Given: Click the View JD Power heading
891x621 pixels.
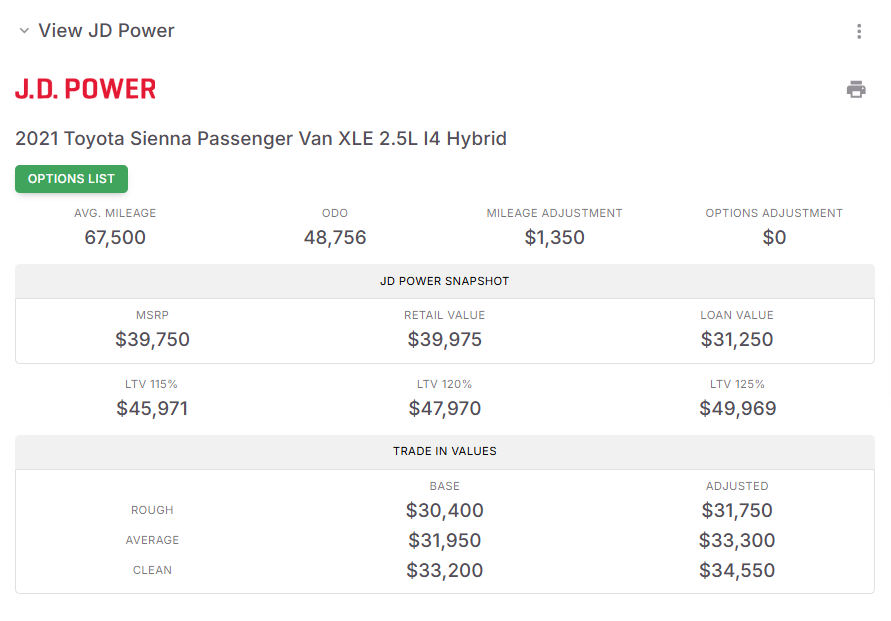Looking at the screenshot, I should [106, 31].
